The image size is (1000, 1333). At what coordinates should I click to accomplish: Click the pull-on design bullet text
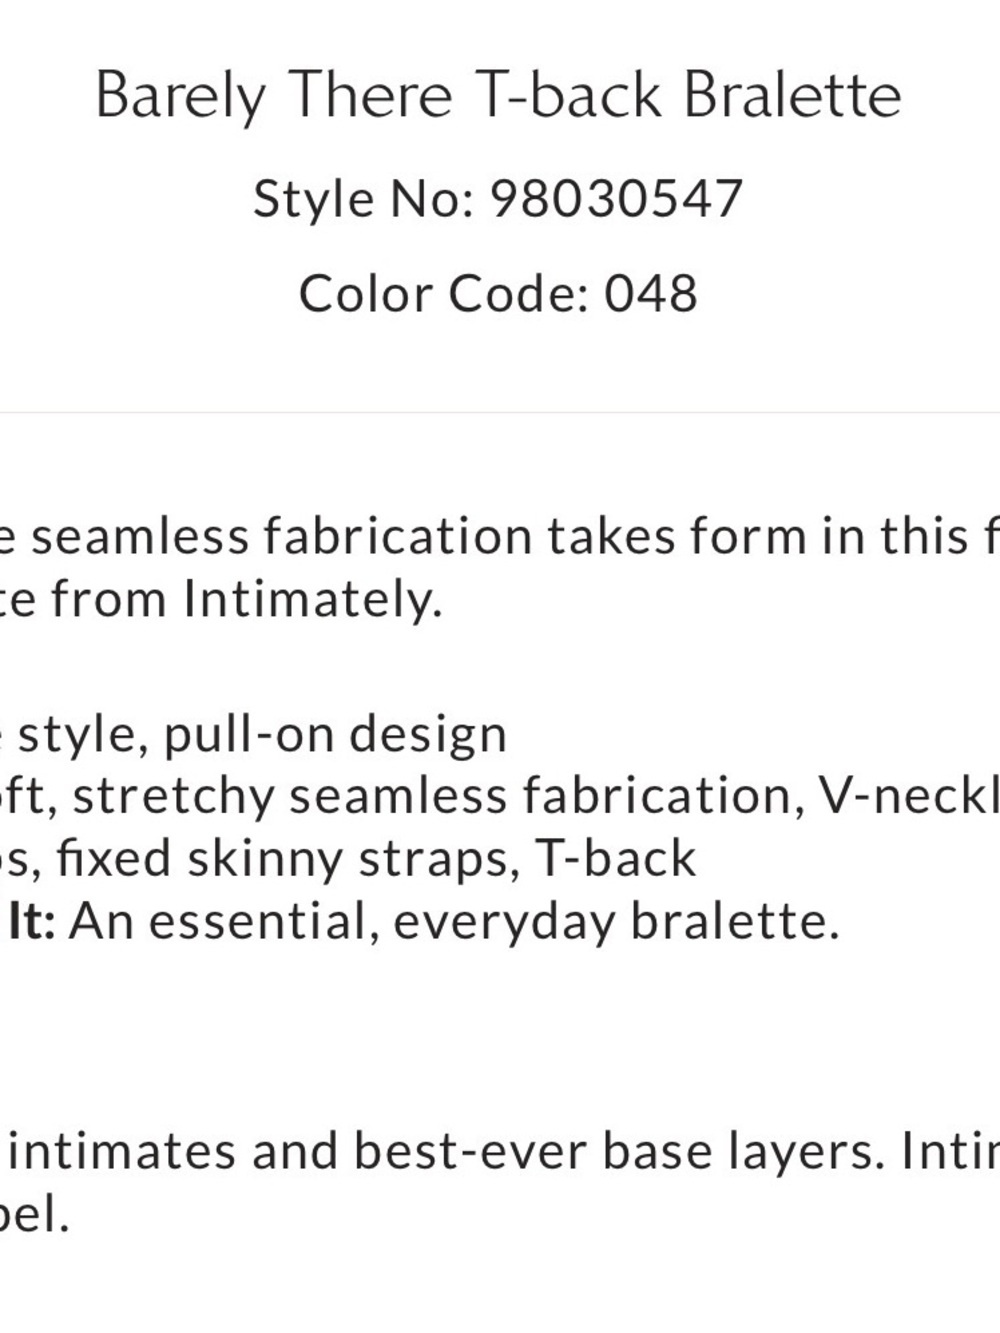pyautogui.click(x=335, y=735)
